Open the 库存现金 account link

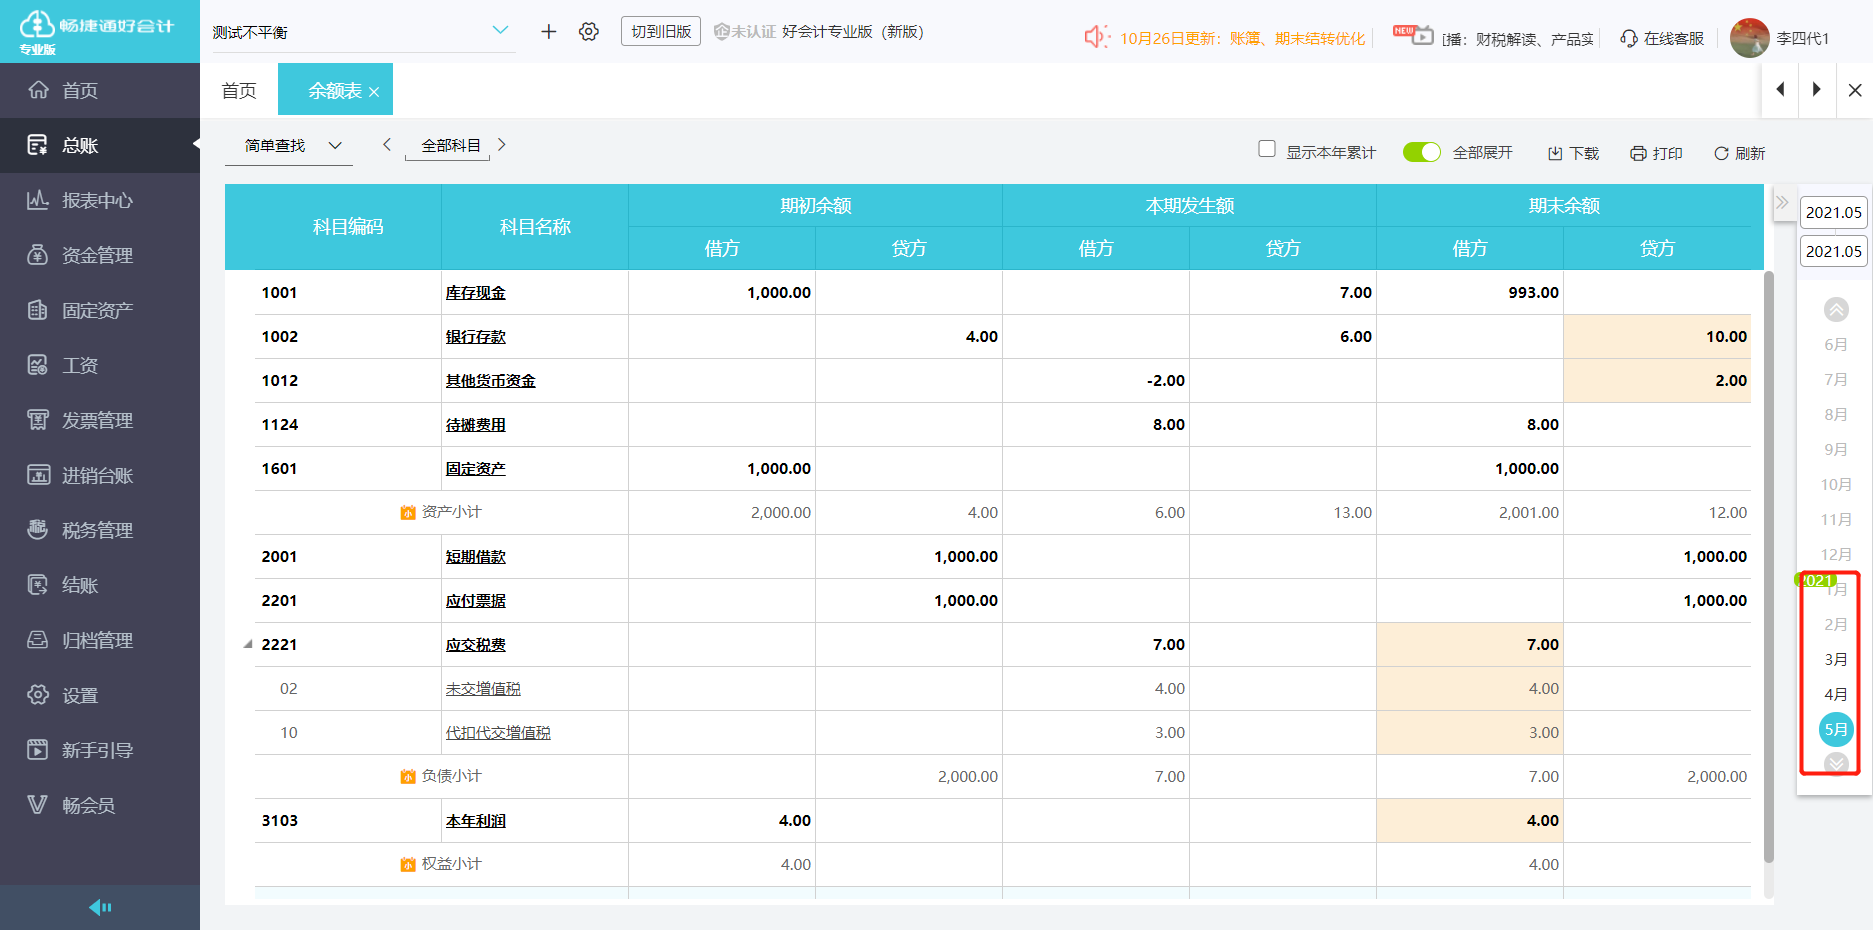coord(475,293)
